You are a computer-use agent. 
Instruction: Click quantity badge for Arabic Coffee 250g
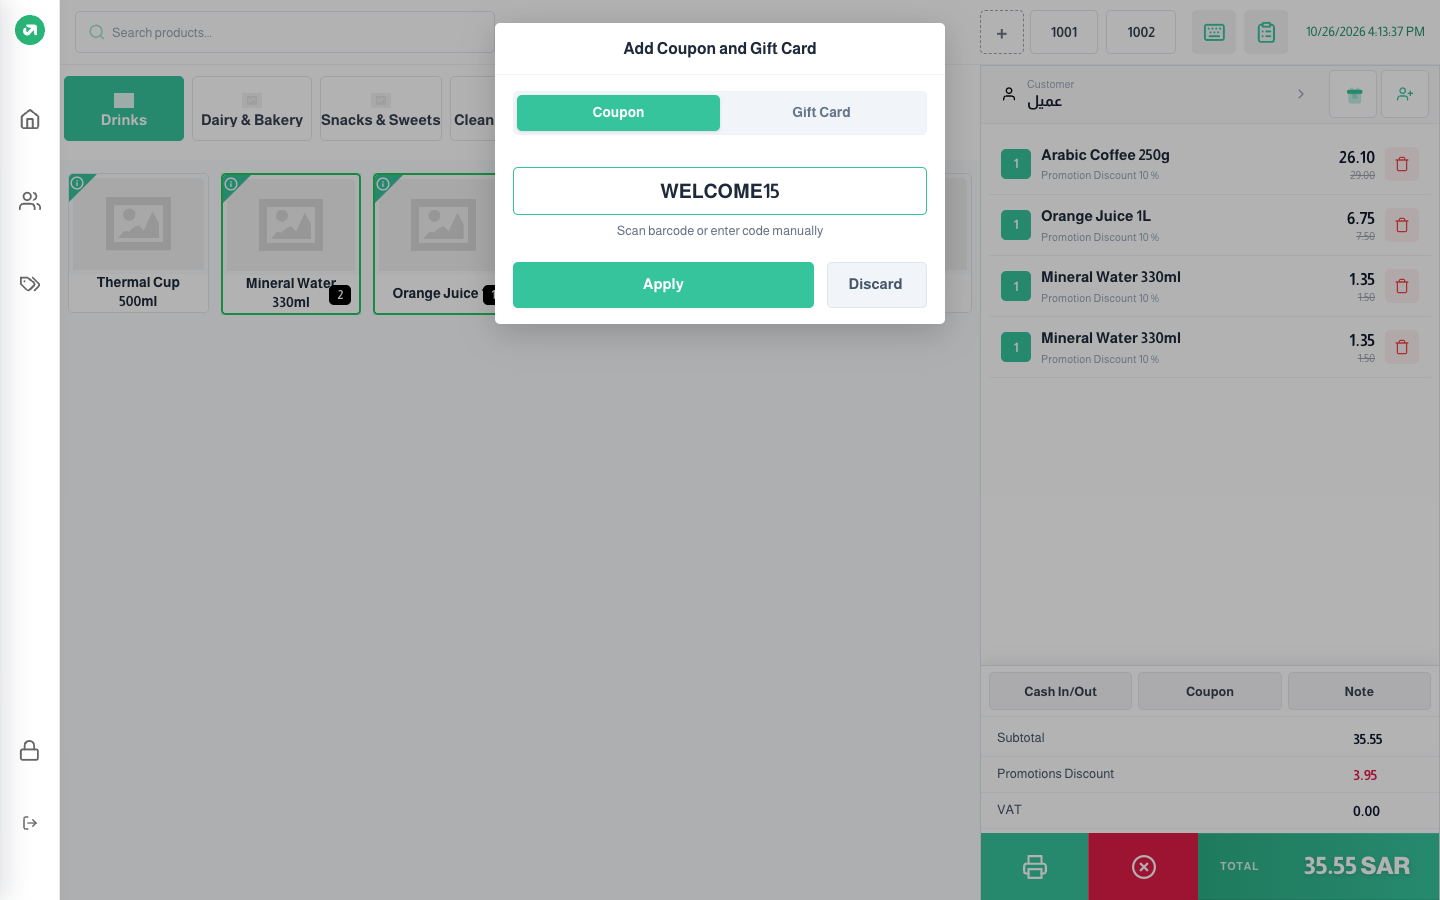pos(1016,164)
